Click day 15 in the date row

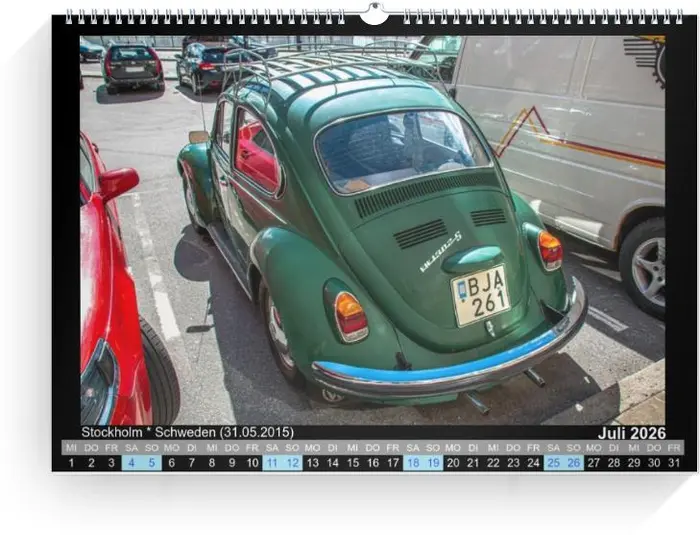tap(352, 463)
